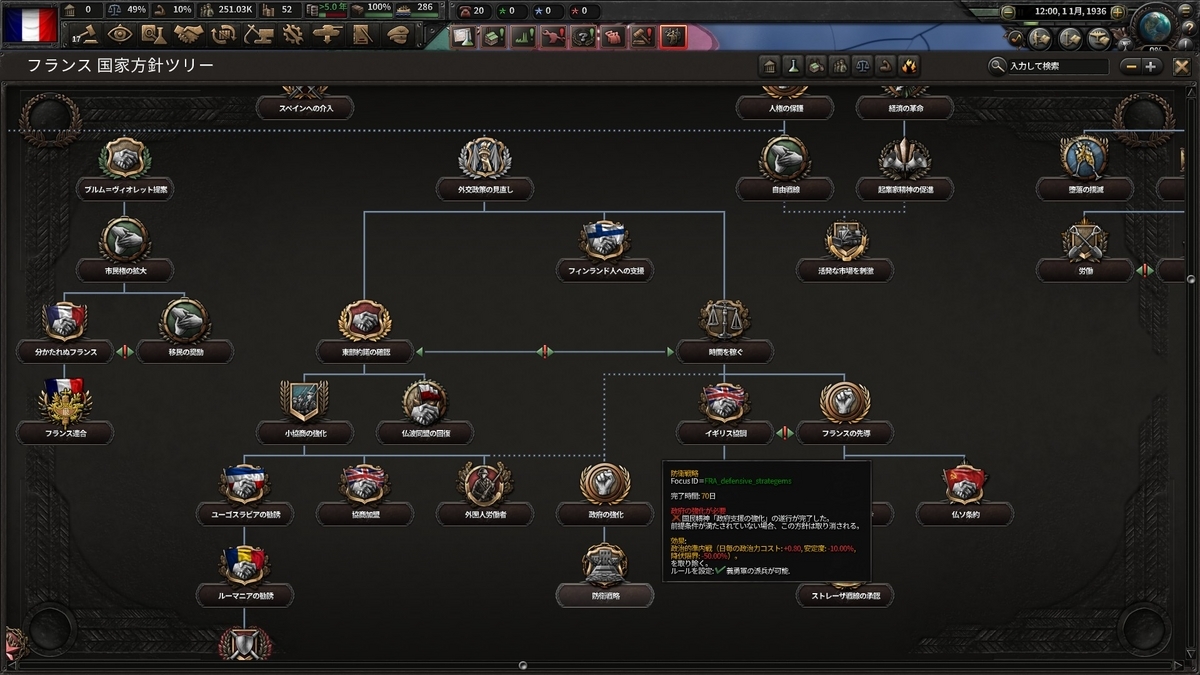1200x675 pixels.
Task: Open the construction alert in the alerts bar
Action: click(492, 37)
